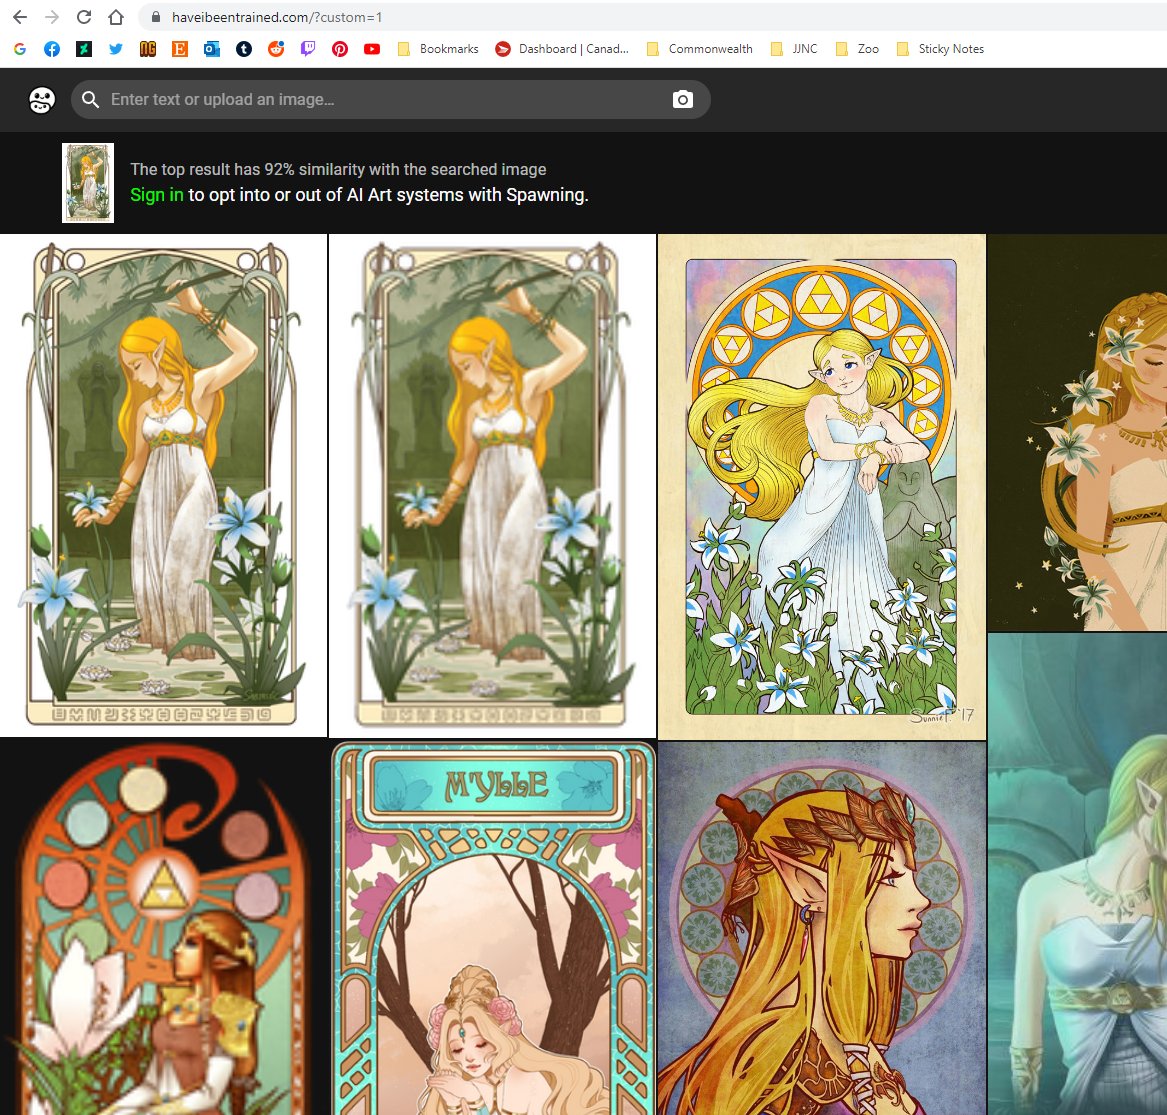Image resolution: width=1167 pixels, height=1115 pixels.
Task: Open the blurry duplicate Zelda result
Action: [492, 485]
